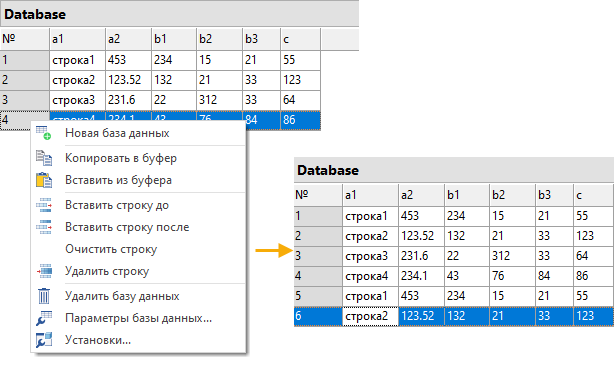The width and height of the screenshot is (616, 392).
Task: Select row header 1 in the four-row table
Action: pos(25,60)
